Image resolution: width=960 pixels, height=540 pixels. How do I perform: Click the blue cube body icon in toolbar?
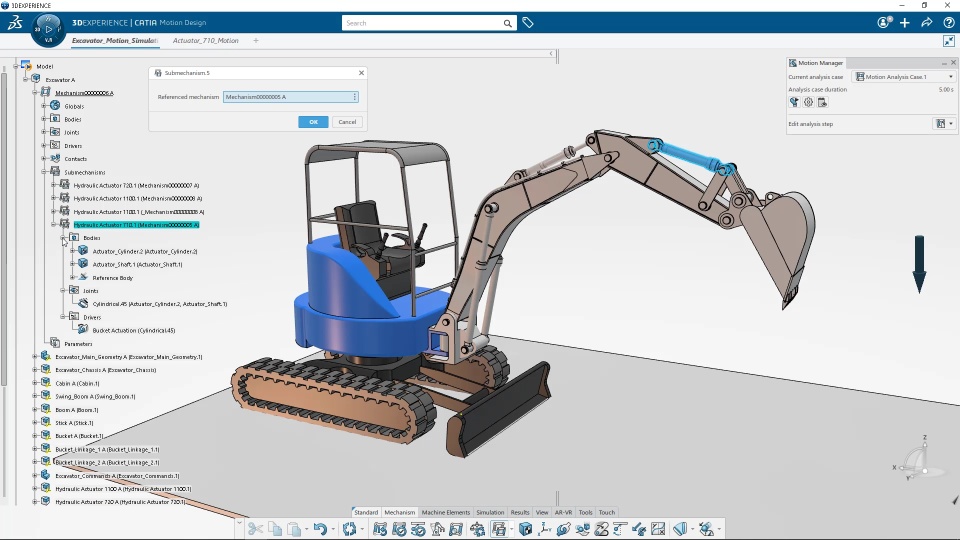coord(525,529)
